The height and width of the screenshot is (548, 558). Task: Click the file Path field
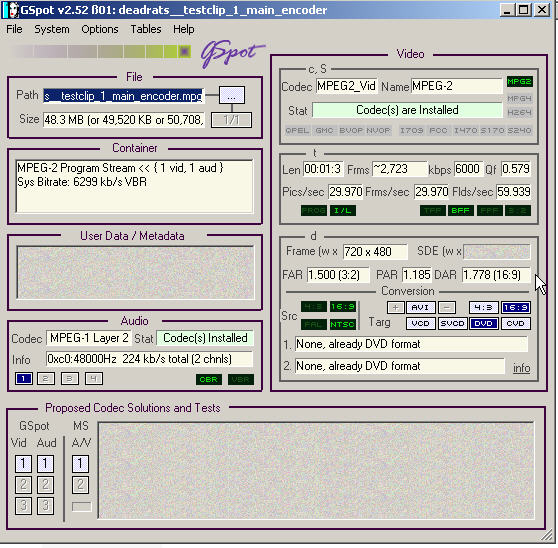(123, 96)
